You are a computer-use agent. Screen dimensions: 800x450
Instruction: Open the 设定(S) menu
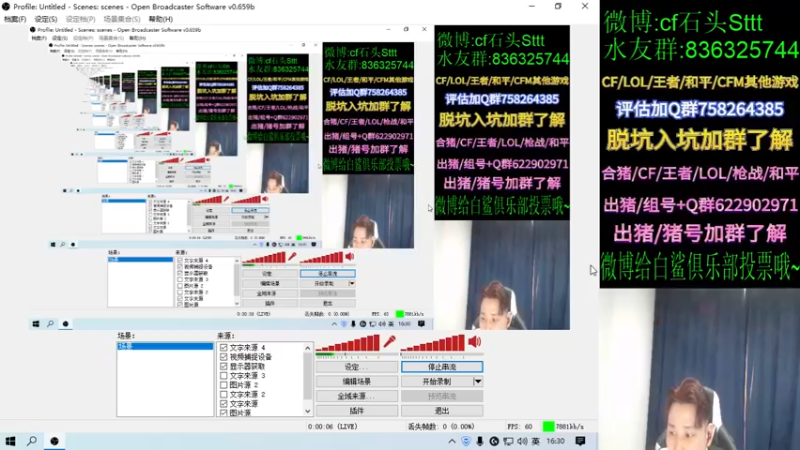(x=46, y=19)
